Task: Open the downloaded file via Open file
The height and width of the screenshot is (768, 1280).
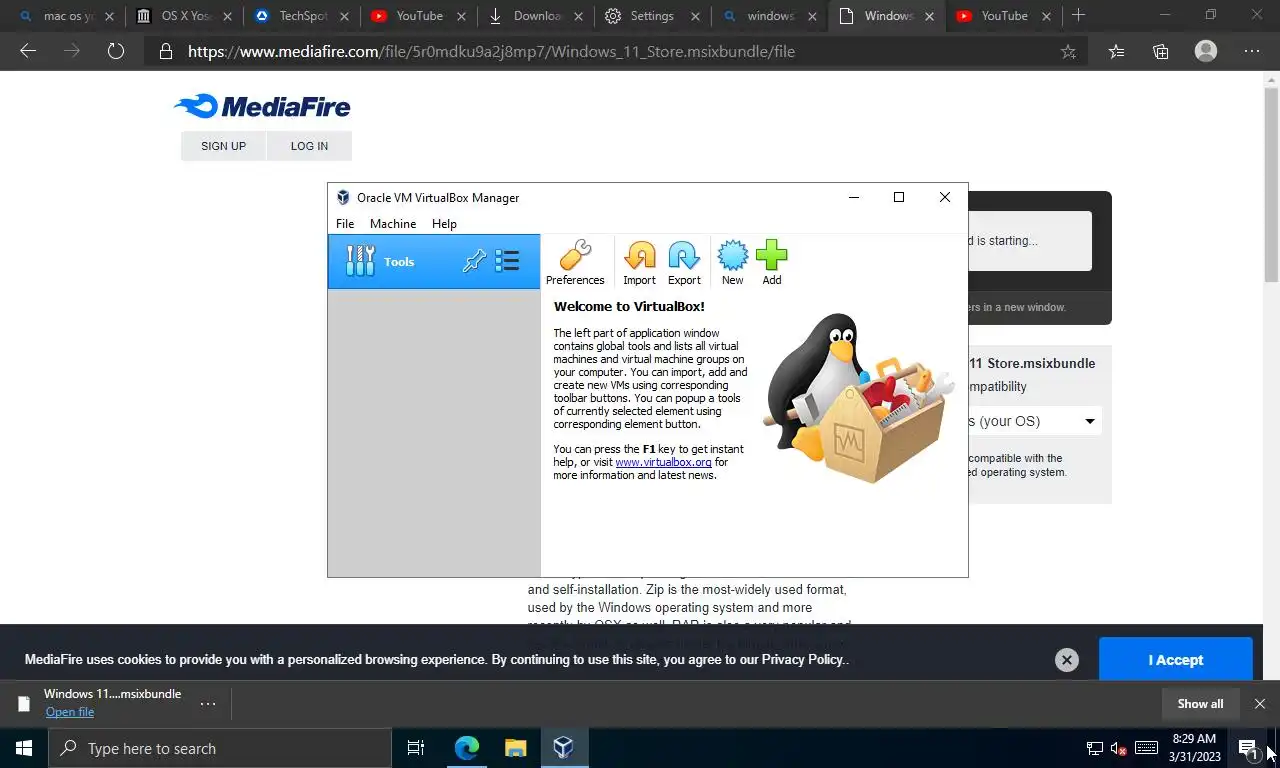Action: [70, 712]
